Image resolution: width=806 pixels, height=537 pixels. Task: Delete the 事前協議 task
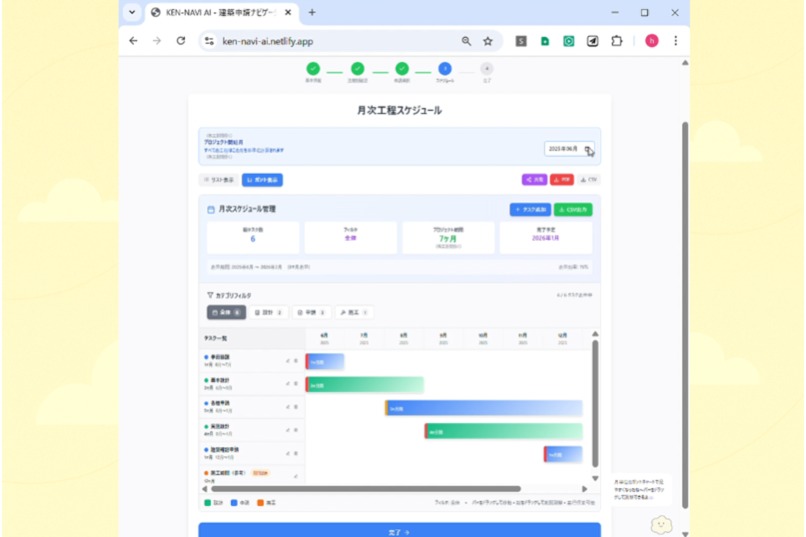tap(296, 361)
